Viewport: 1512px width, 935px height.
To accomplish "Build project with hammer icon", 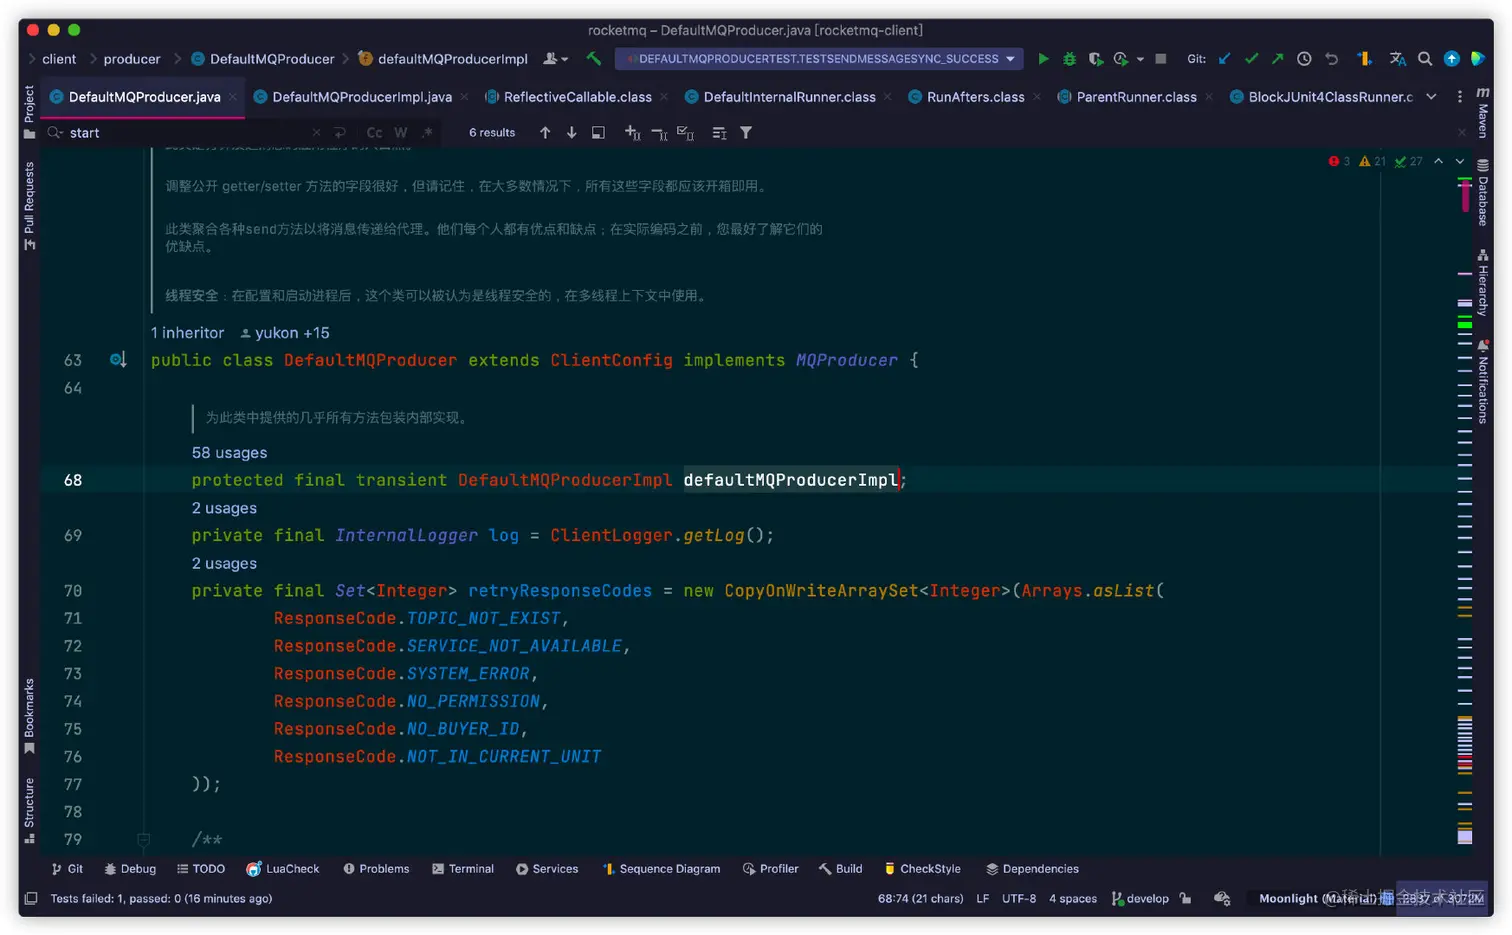I will tap(594, 59).
